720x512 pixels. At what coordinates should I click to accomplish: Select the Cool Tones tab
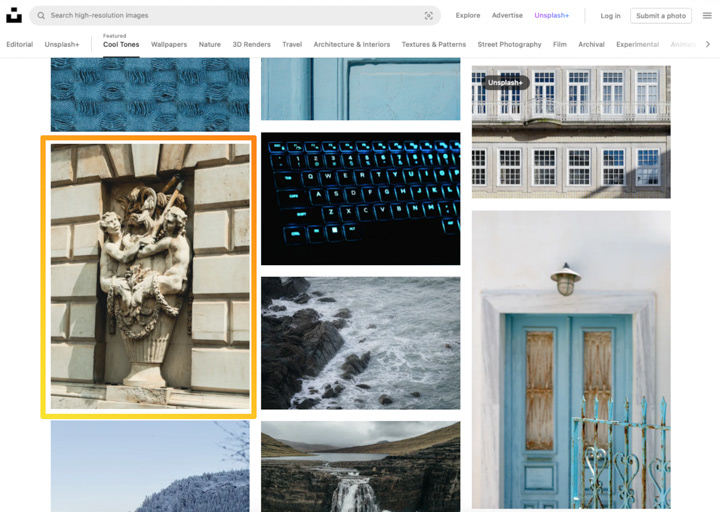(121, 45)
